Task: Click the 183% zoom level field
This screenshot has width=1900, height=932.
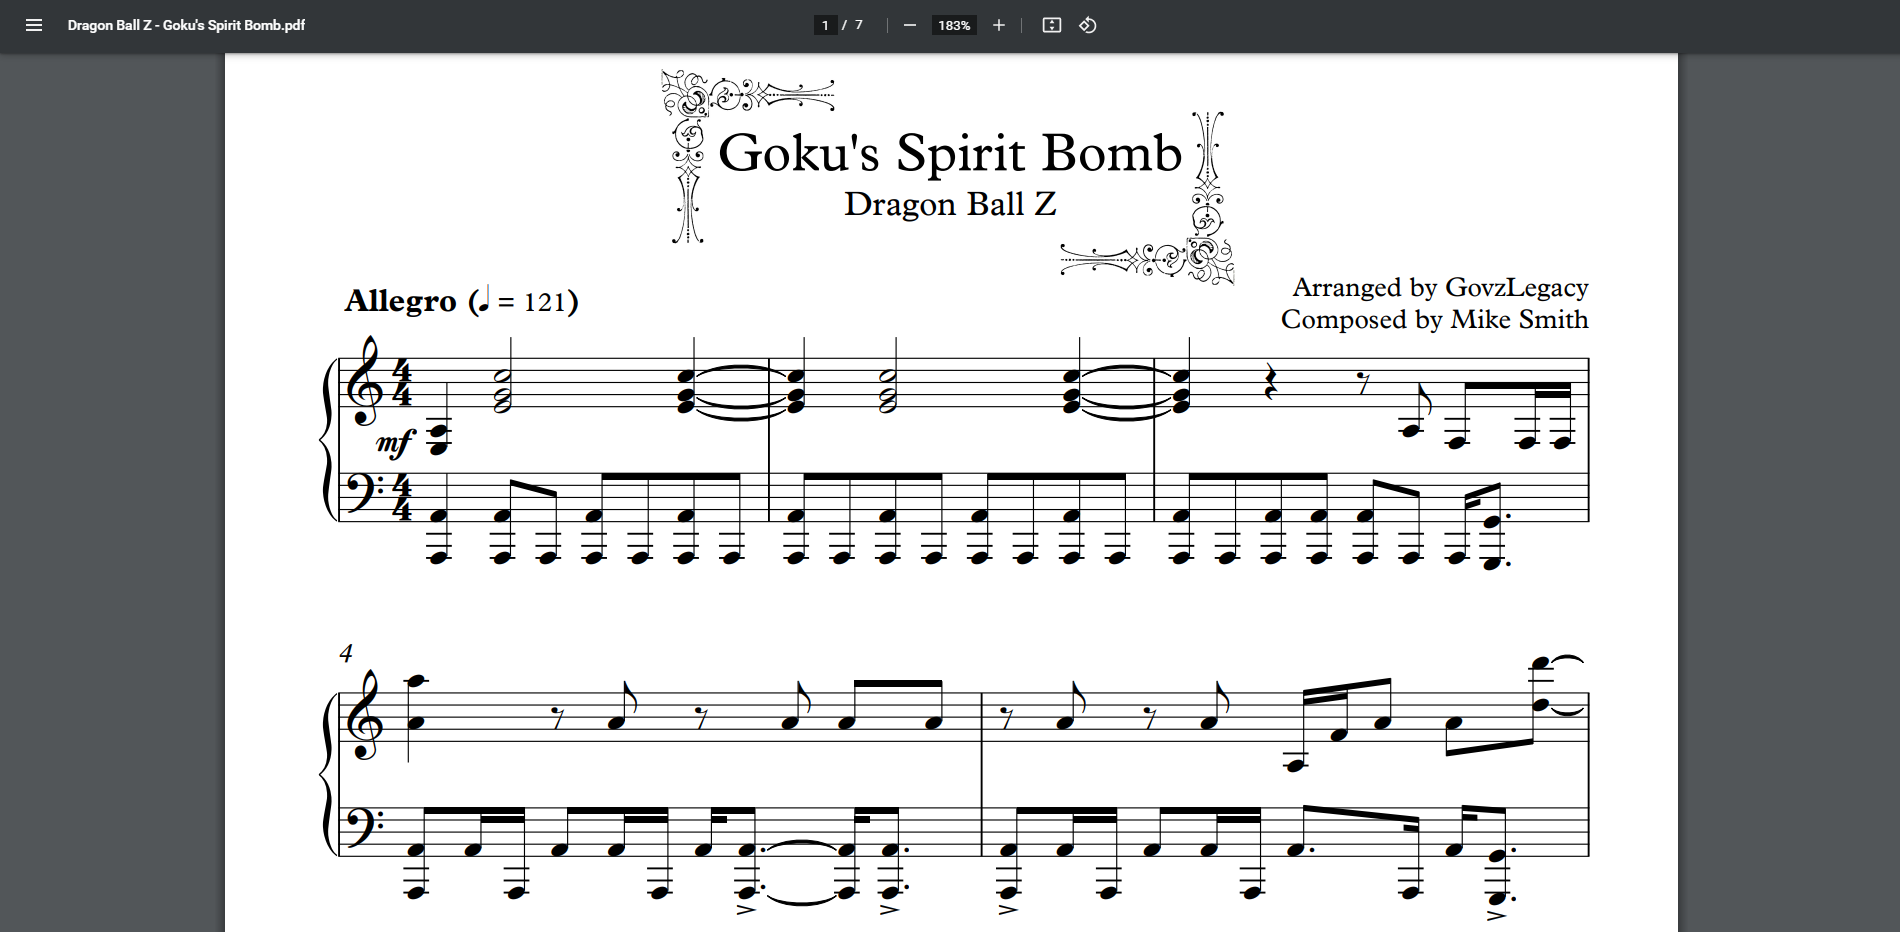Action: pyautogui.click(x=954, y=25)
